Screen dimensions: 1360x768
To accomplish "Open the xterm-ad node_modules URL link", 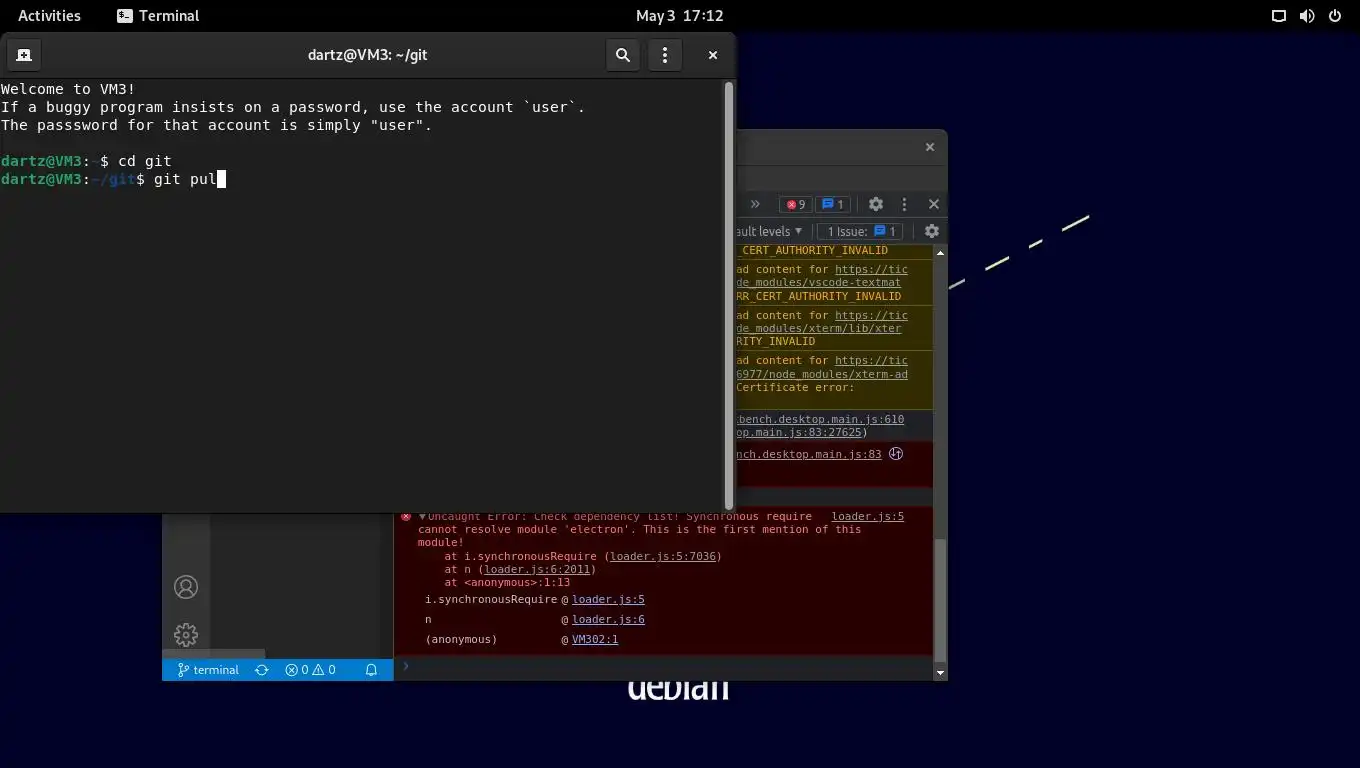I will click(822, 374).
